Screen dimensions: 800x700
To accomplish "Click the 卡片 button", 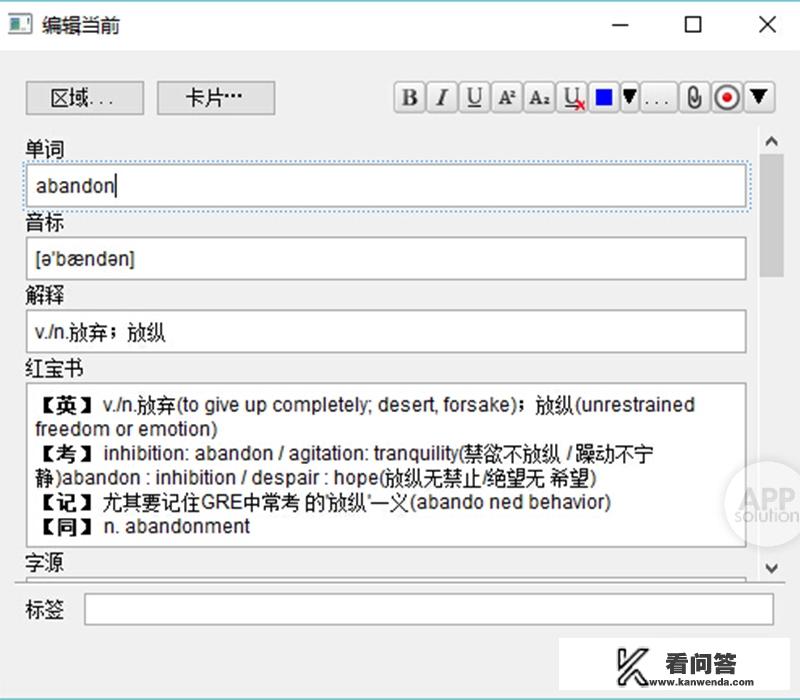I will (215, 99).
